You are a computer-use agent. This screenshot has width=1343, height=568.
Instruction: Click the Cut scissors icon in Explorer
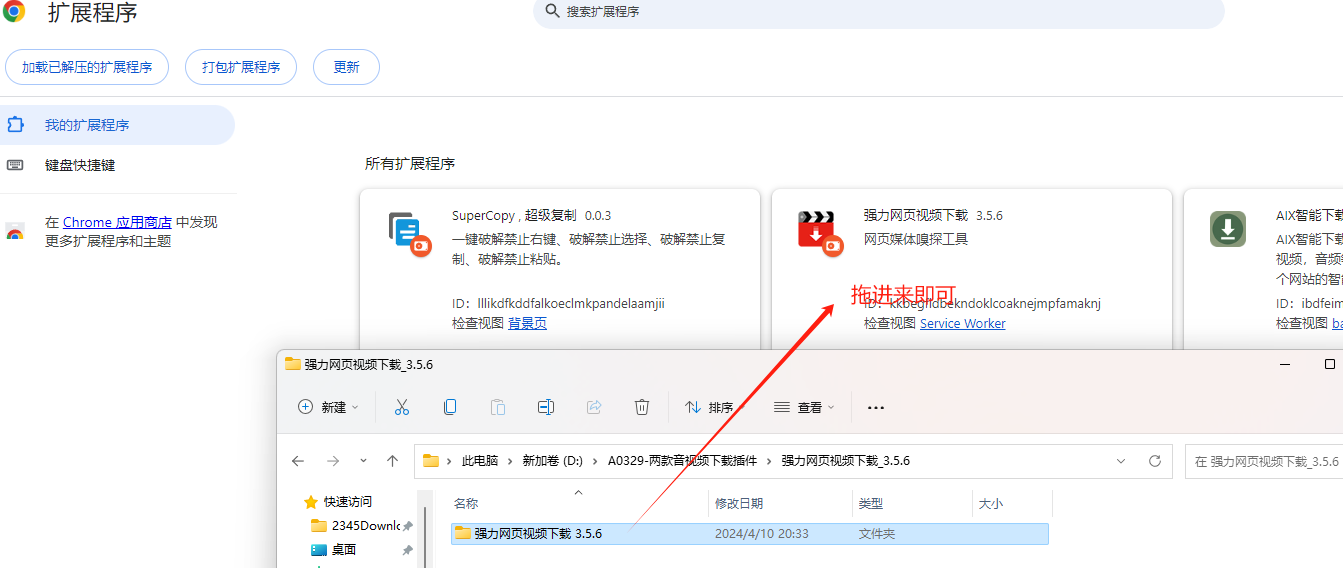click(402, 407)
